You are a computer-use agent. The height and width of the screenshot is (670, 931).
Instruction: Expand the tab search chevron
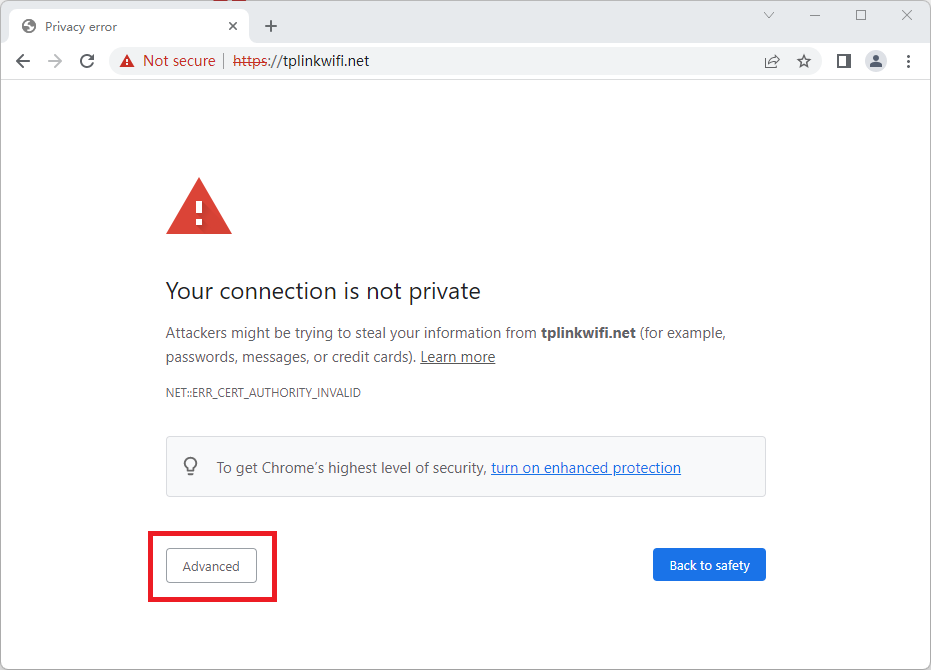[x=769, y=15]
